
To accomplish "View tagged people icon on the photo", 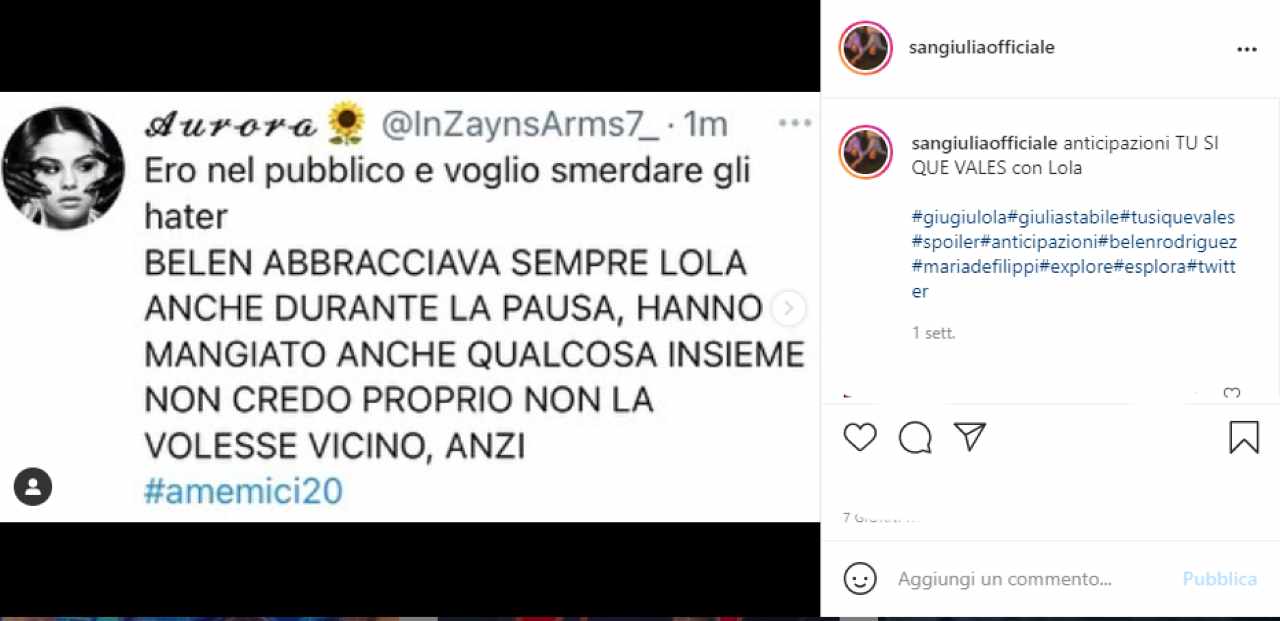I will pyautogui.click(x=33, y=487).
